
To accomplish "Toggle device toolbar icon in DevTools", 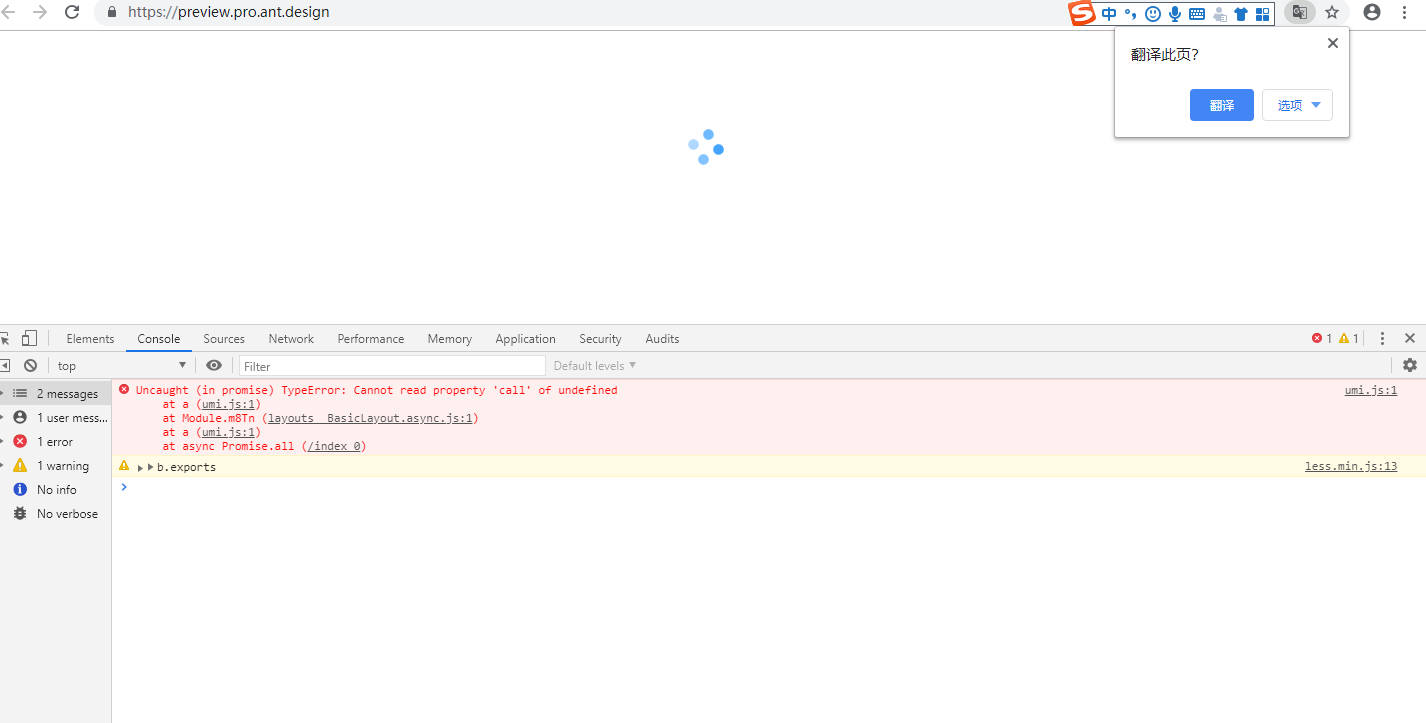I will [30, 338].
